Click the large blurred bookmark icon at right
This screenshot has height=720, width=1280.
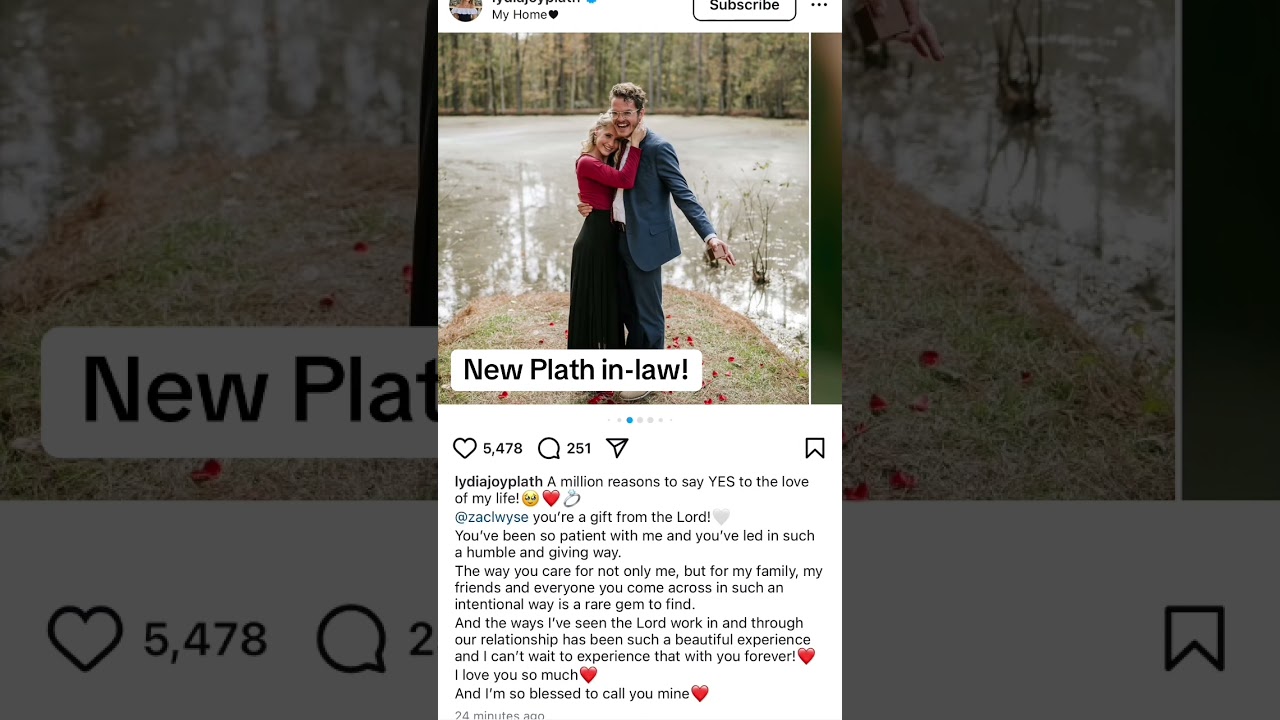1194,638
